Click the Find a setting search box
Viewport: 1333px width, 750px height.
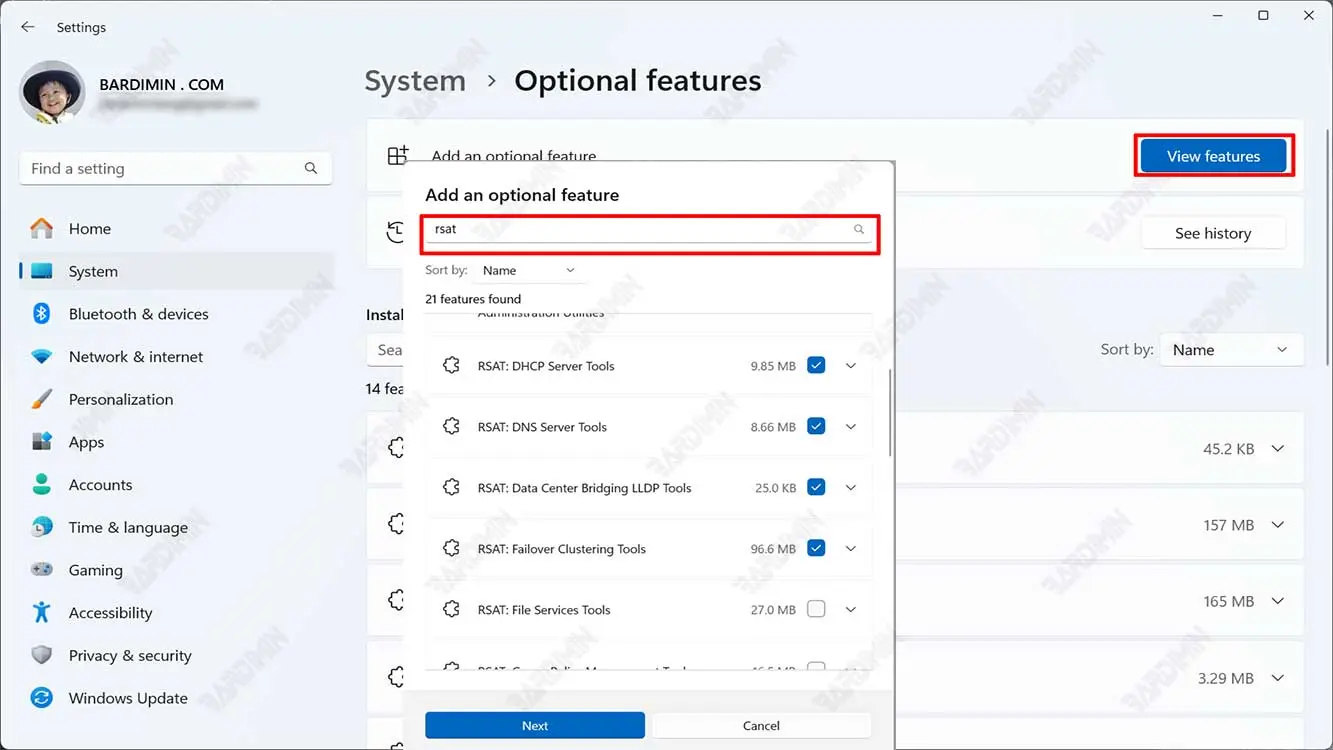pyautogui.click(x=165, y=169)
